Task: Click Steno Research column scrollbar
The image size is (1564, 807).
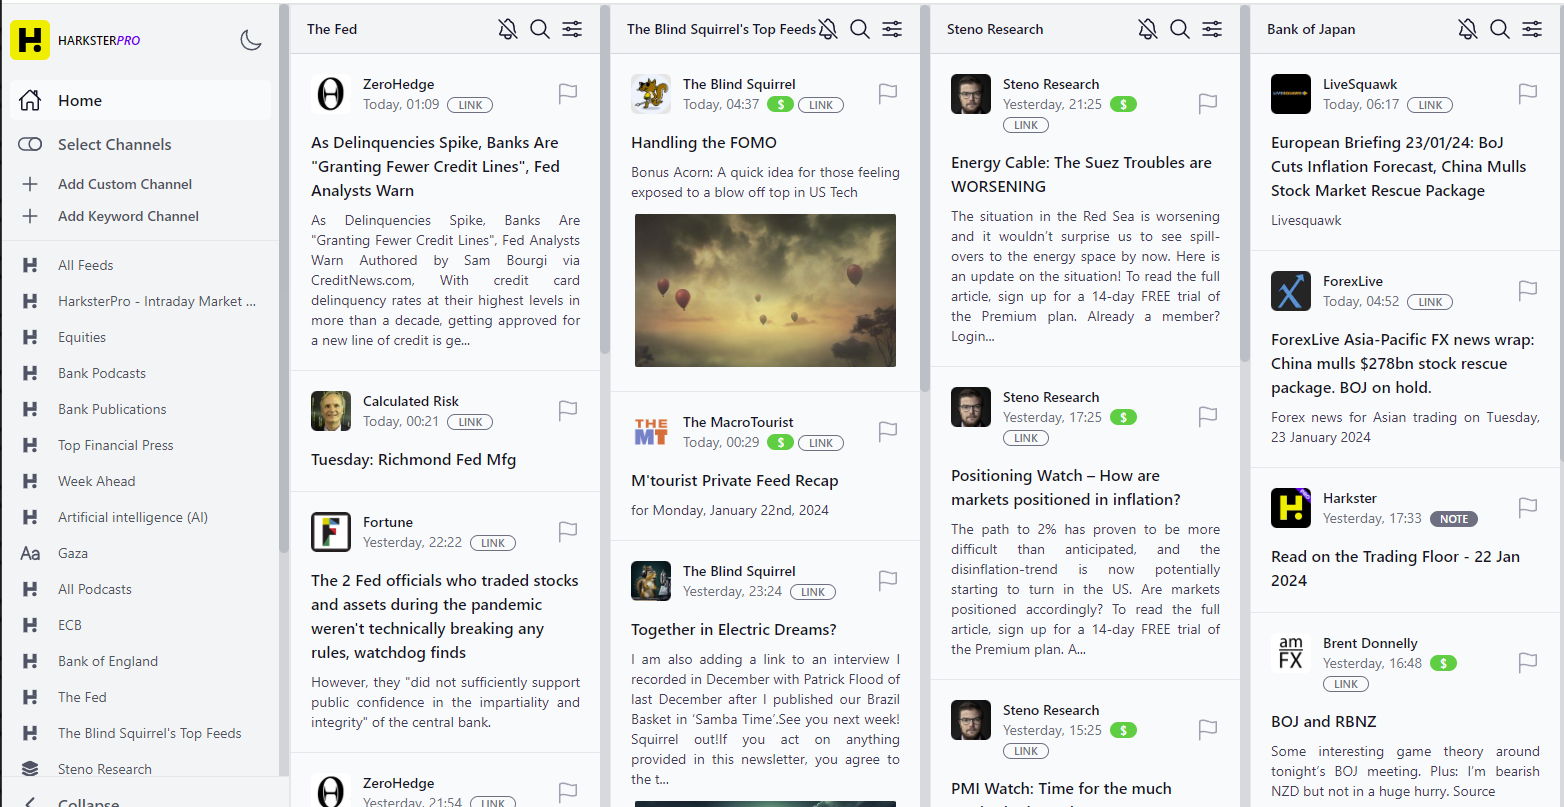Action: 1244,185
